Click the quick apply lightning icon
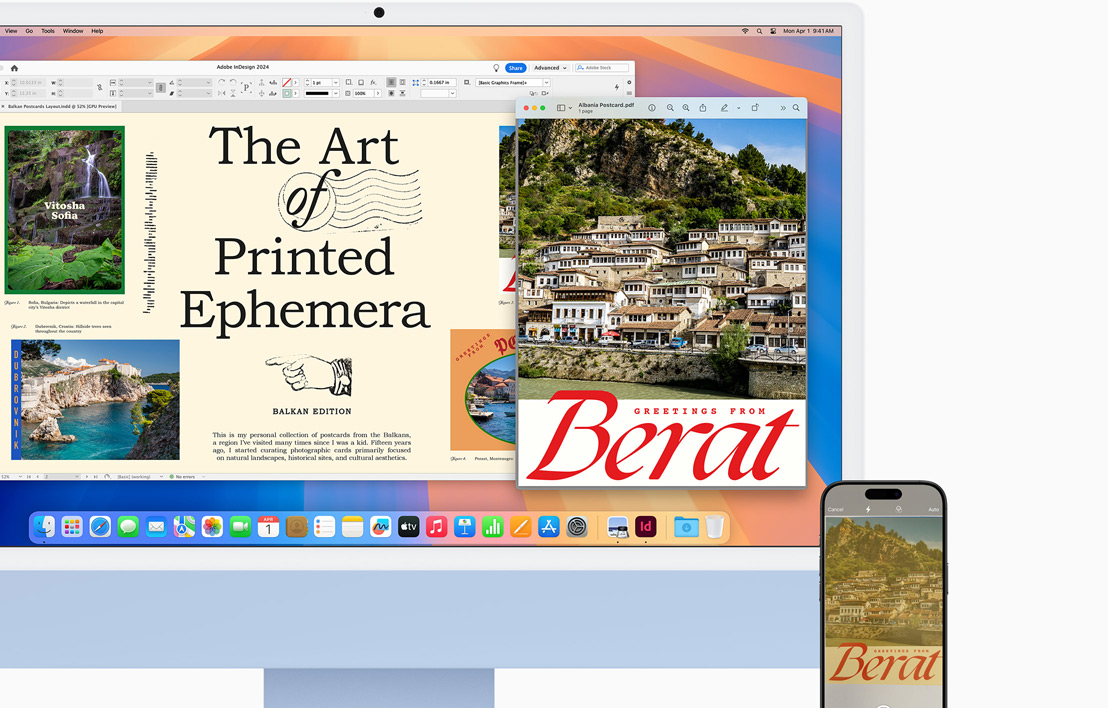1108x708 pixels. tap(617, 87)
